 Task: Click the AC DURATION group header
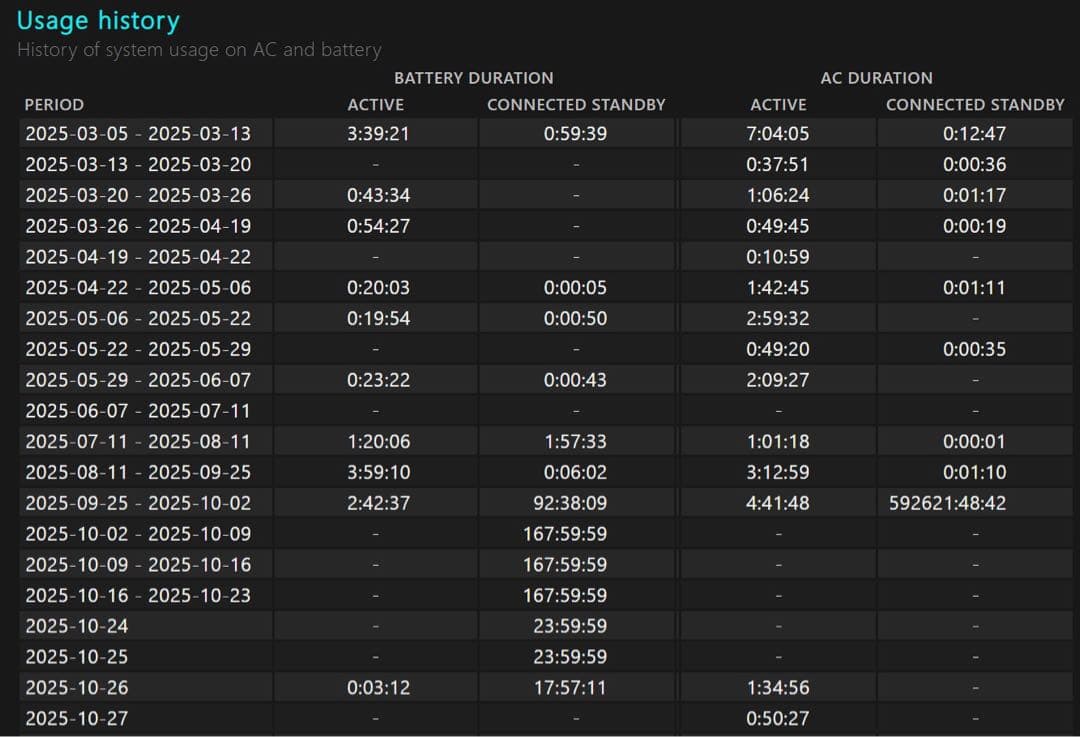[x=876, y=78]
